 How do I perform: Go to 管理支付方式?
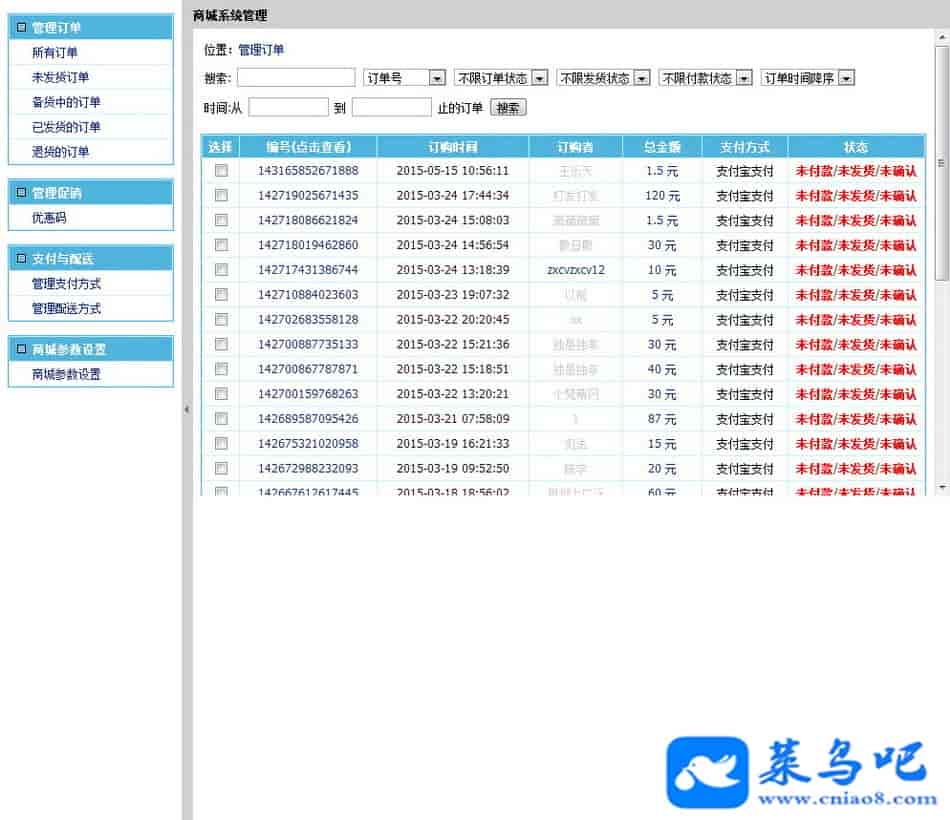point(66,284)
